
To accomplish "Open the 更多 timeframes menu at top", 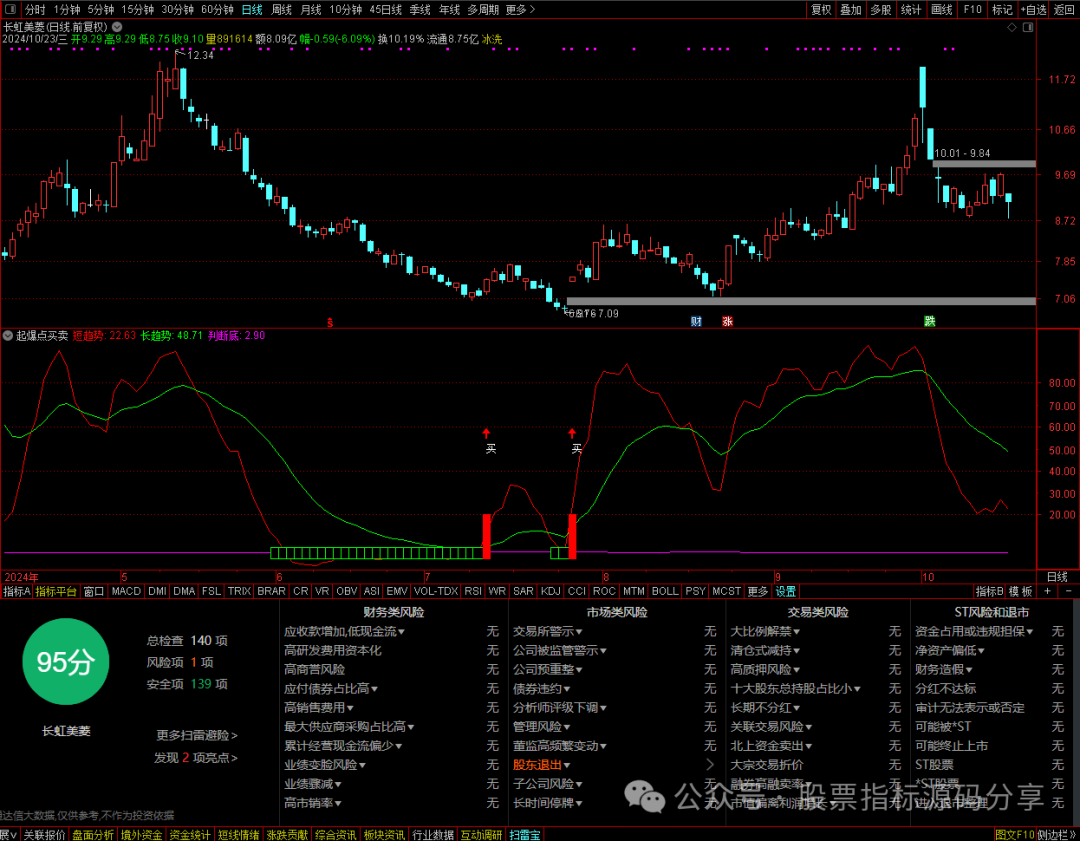I will click(x=520, y=10).
